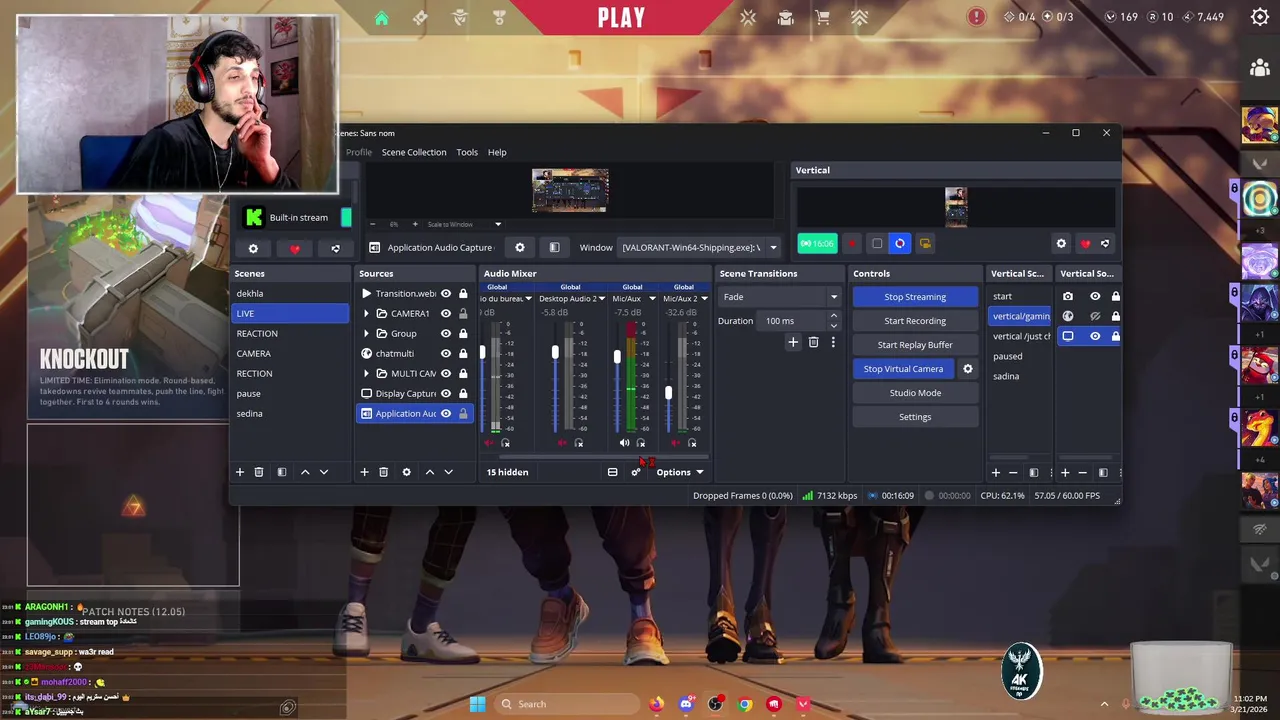This screenshot has width=1280, height=720.
Task: Show hidden second Vertical Source eye
Action: [1095, 316]
